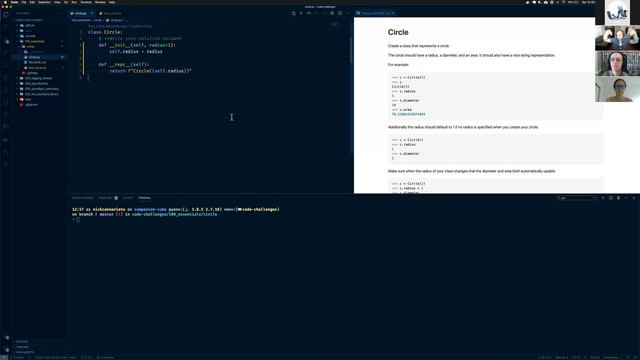Select the Terminal panel tab

(x=144, y=198)
